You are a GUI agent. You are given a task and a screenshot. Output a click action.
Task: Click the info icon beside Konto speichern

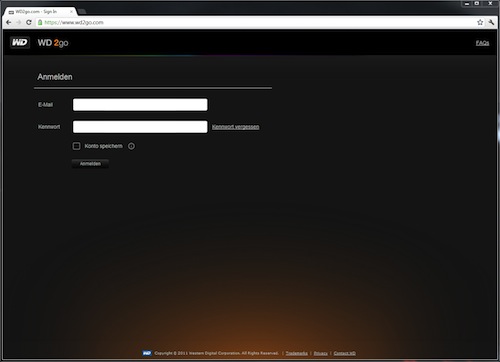[x=131, y=146]
